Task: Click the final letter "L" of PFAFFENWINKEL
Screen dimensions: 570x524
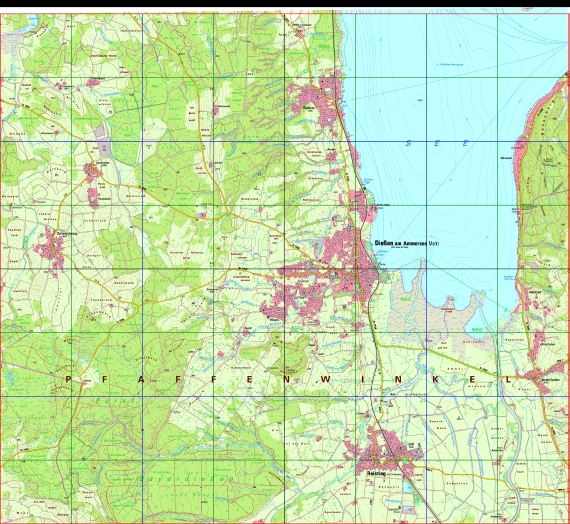Action: click(x=508, y=380)
